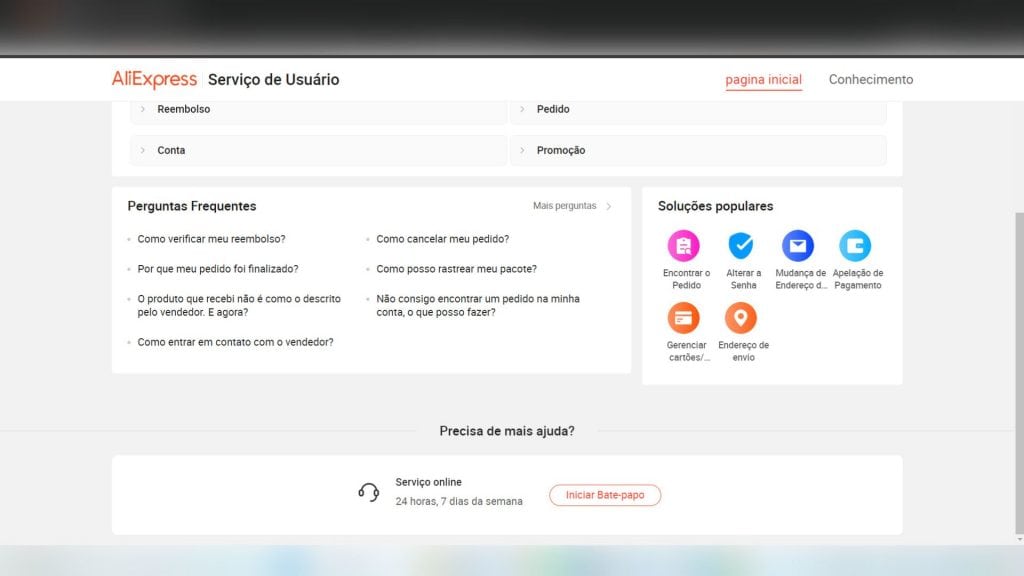Screen dimensions: 1024x576
Task: Open 'Como verificar meu reembolso?' question
Action: click(x=211, y=239)
